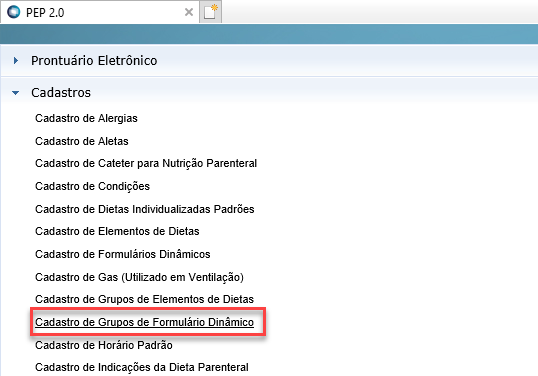Open Cadastro de Cateter para Nutrição Parenteral

(146, 164)
